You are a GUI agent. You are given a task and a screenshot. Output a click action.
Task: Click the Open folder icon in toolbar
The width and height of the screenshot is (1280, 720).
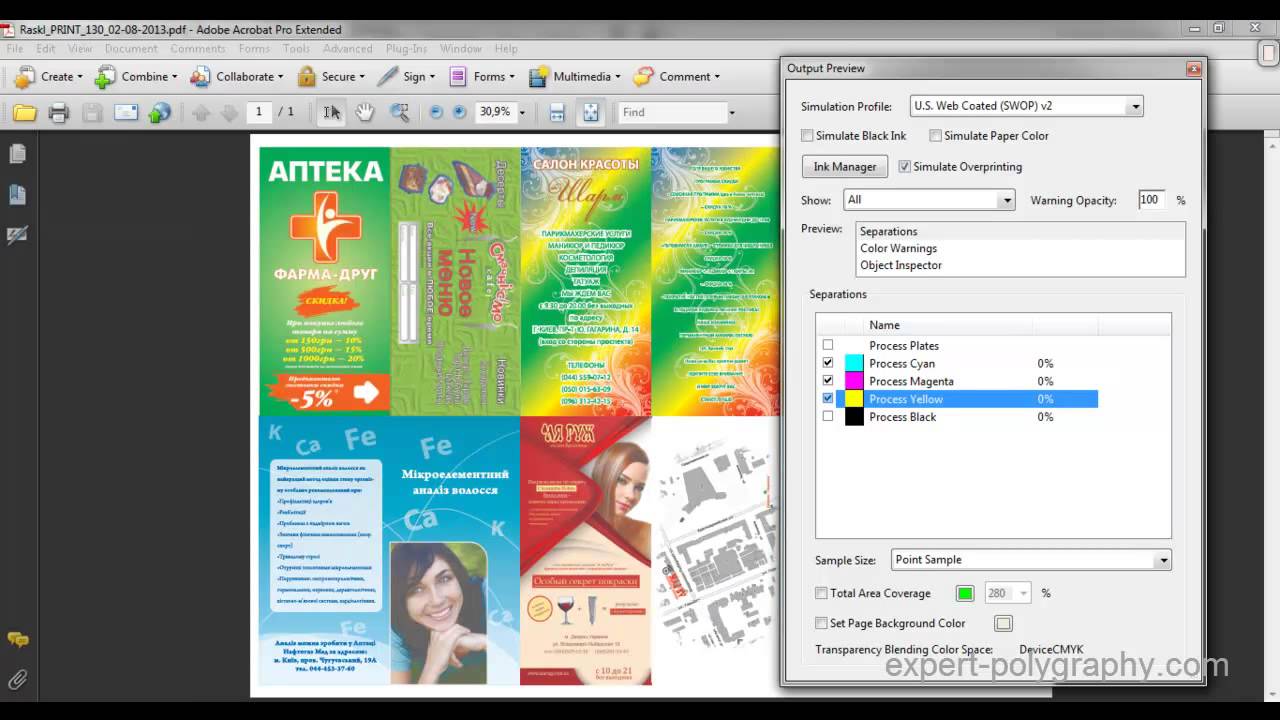point(25,113)
